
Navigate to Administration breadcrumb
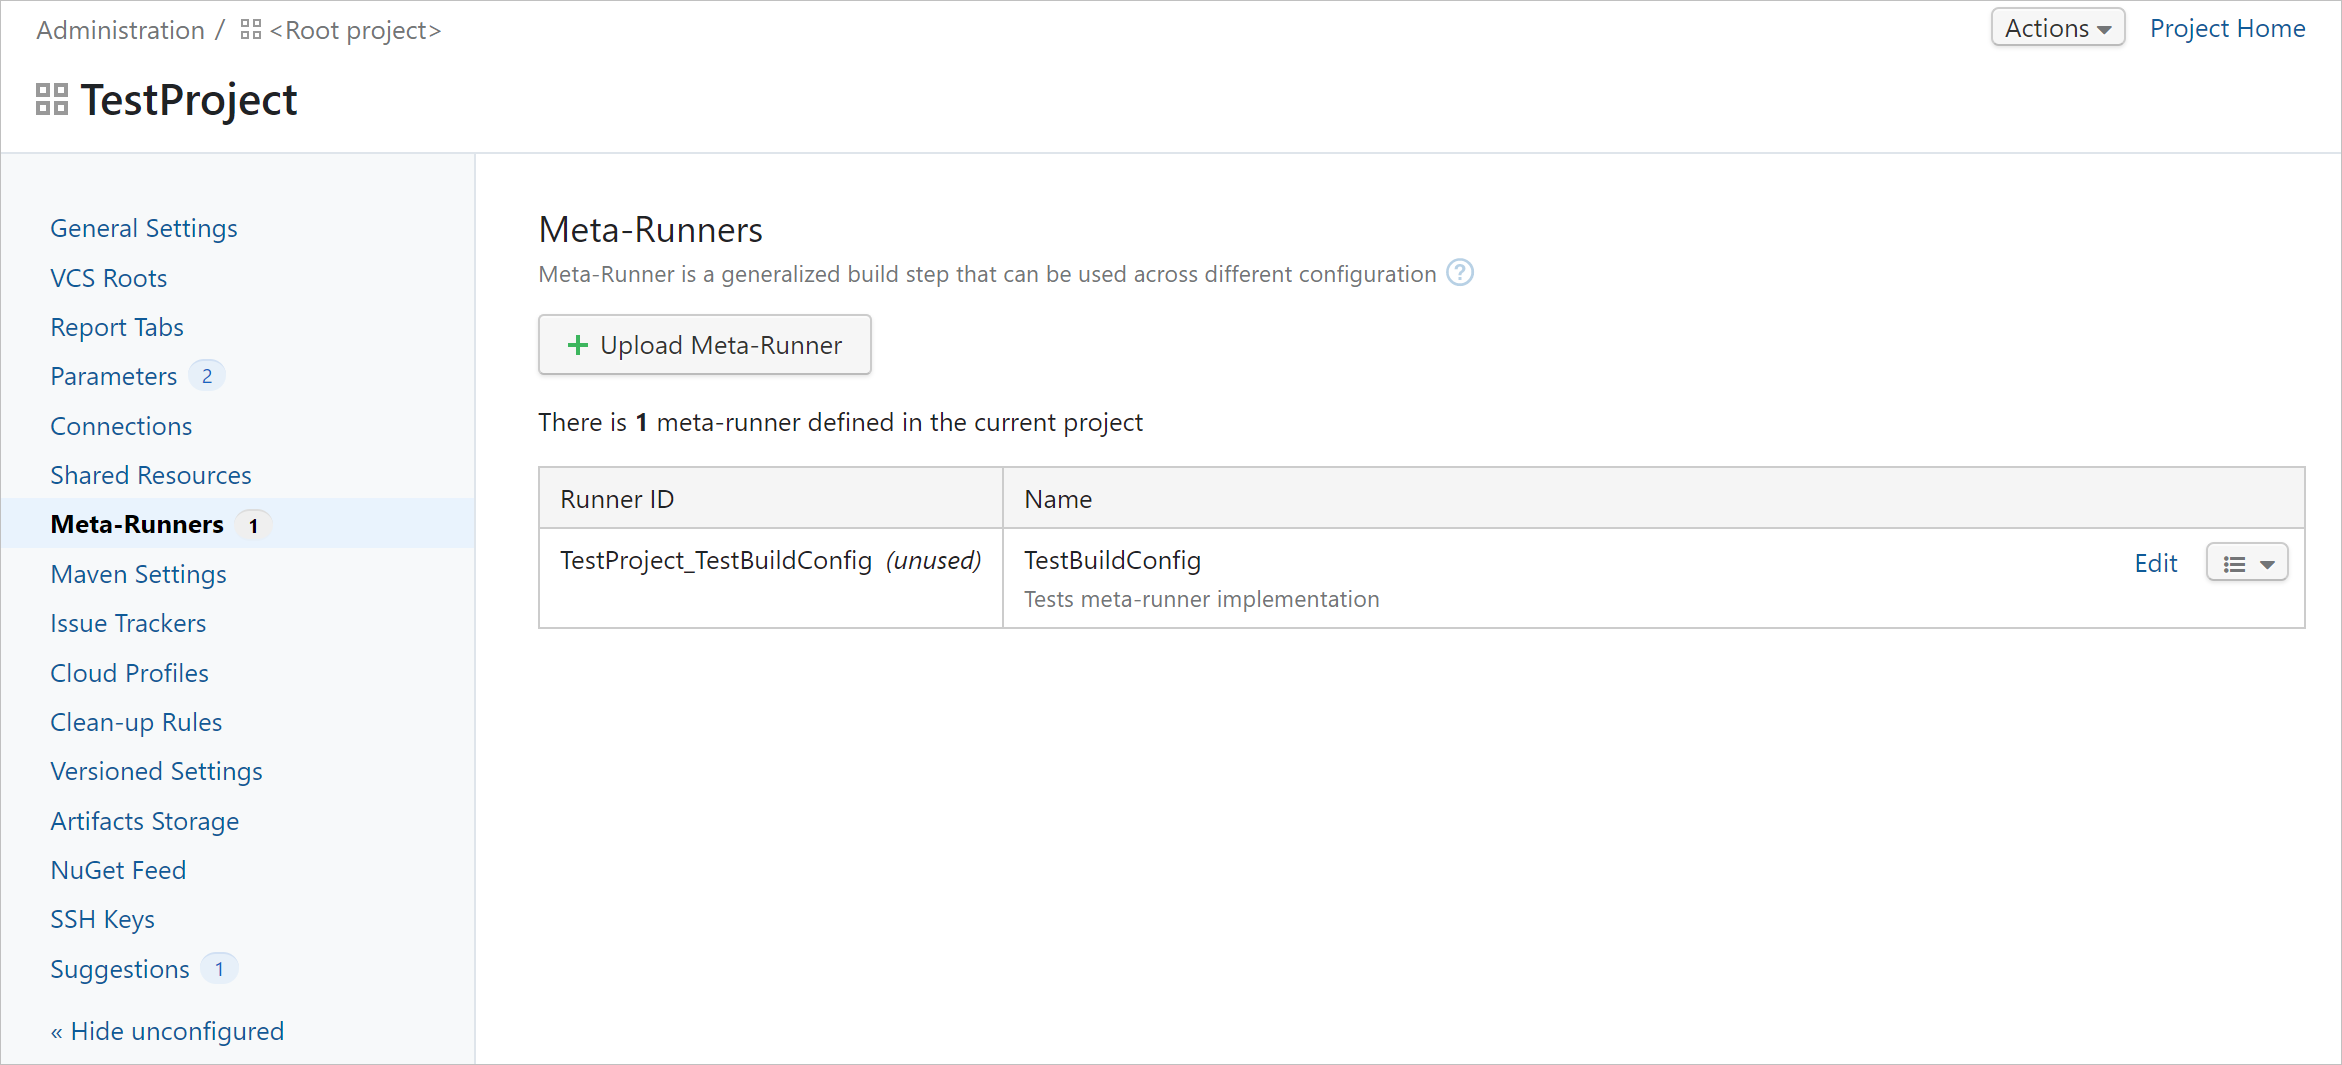click(120, 30)
